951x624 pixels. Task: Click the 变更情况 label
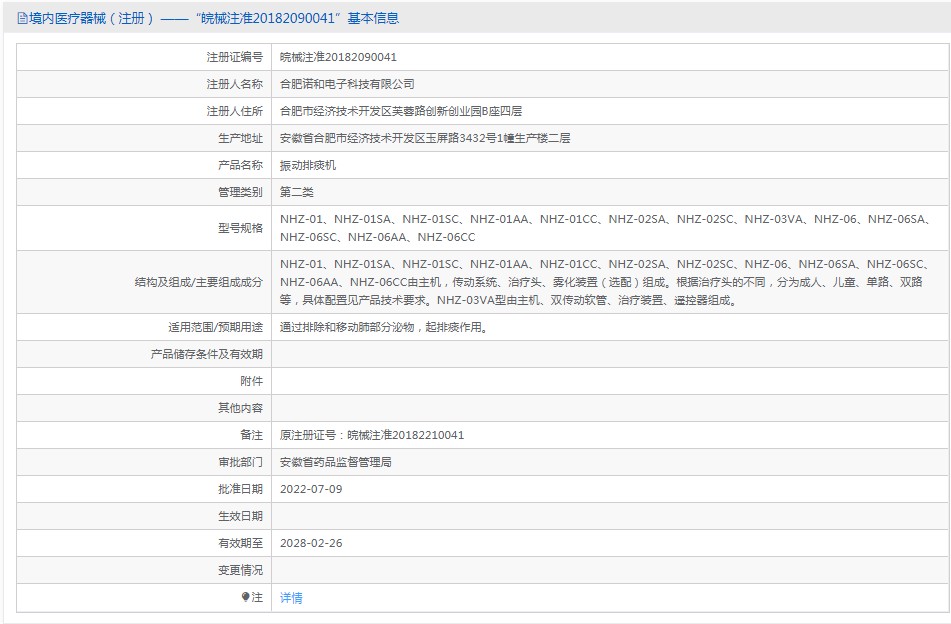pyautogui.click(x=241, y=571)
